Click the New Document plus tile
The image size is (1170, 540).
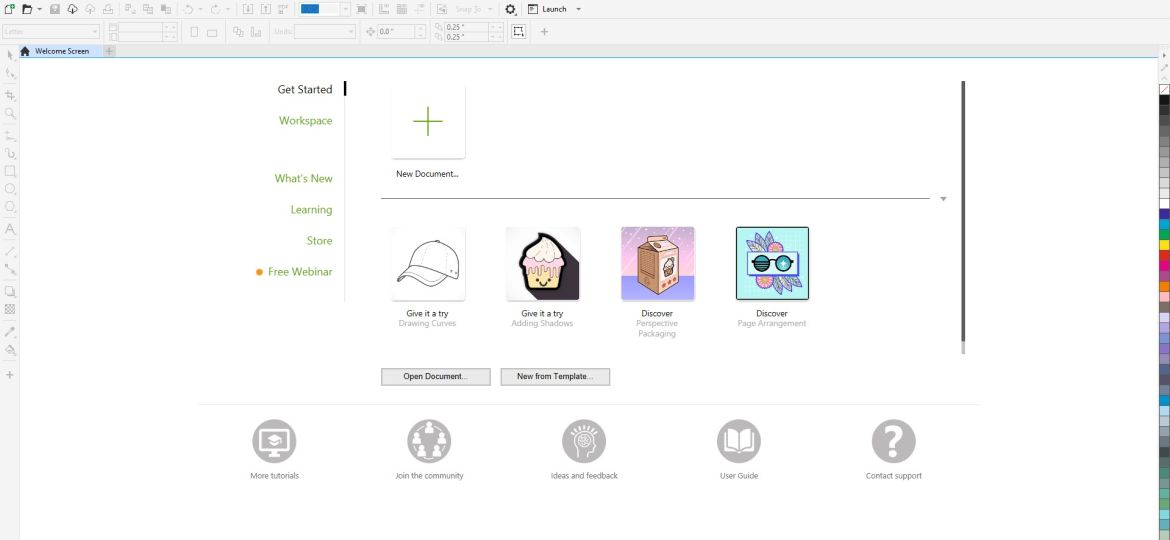point(428,122)
